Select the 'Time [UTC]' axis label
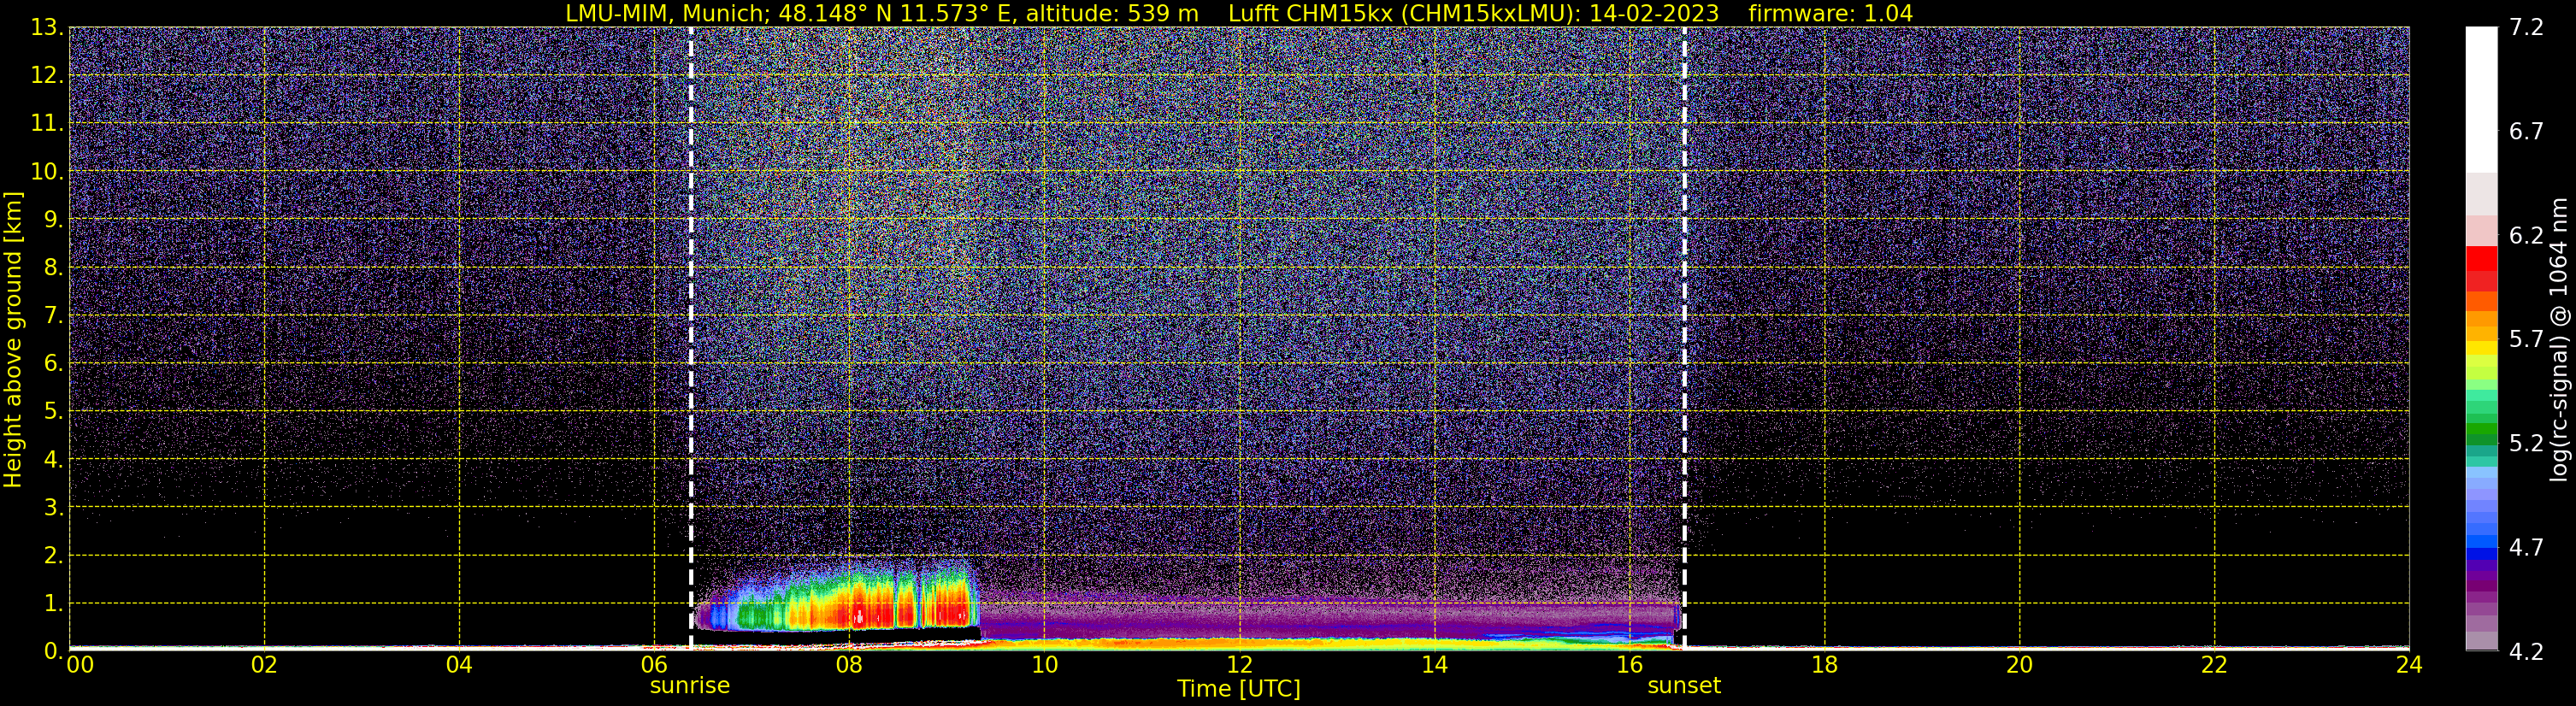The image size is (2576, 706). point(1239,689)
